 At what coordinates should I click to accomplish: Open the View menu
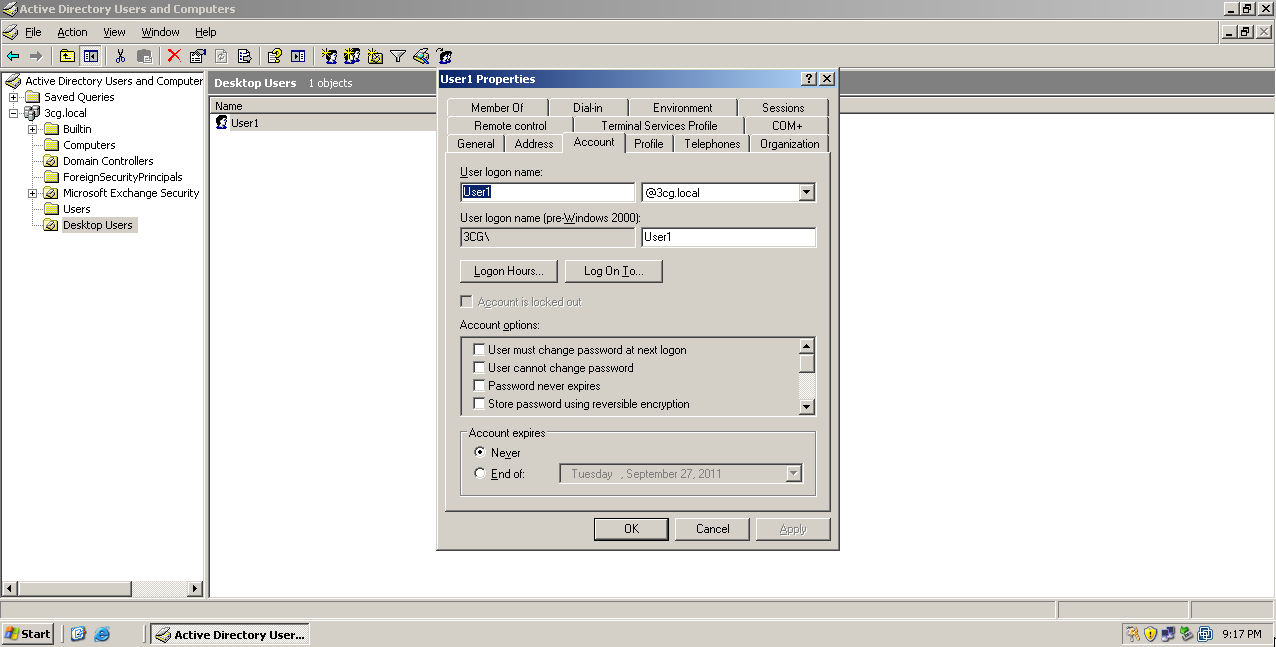pos(114,32)
